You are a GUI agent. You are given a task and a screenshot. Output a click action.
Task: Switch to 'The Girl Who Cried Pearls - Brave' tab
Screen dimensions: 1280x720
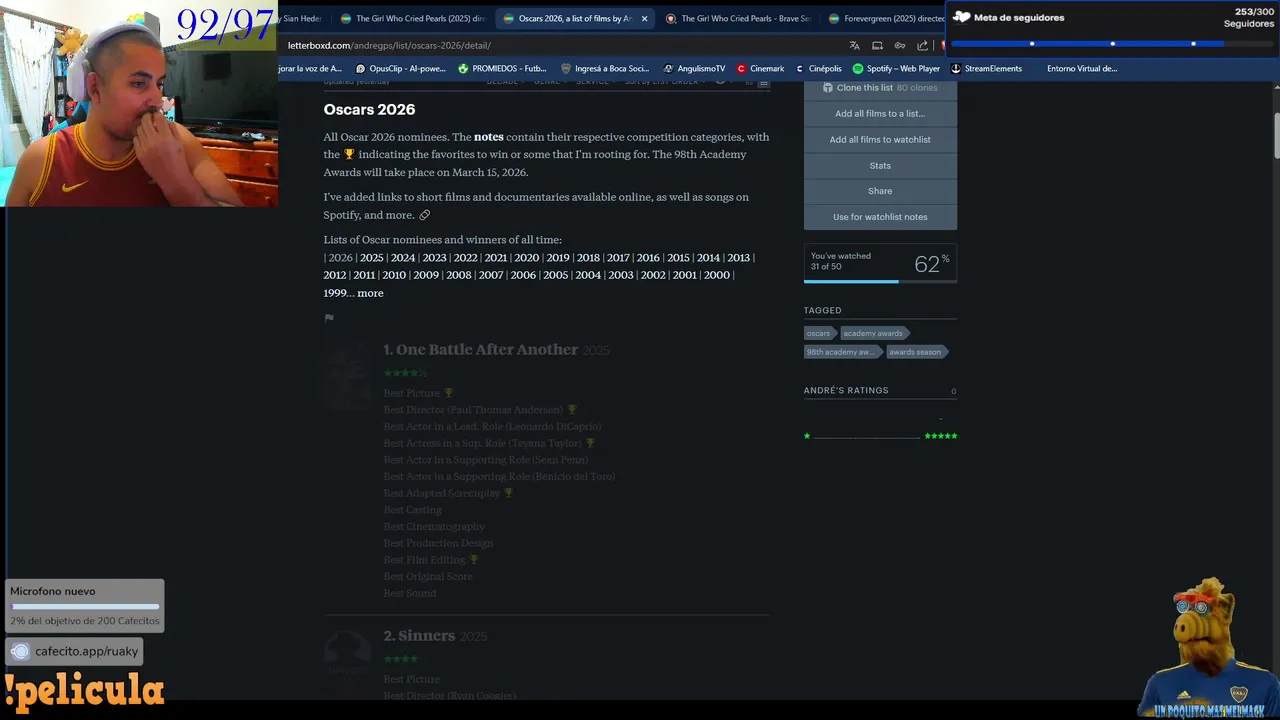pos(738,18)
